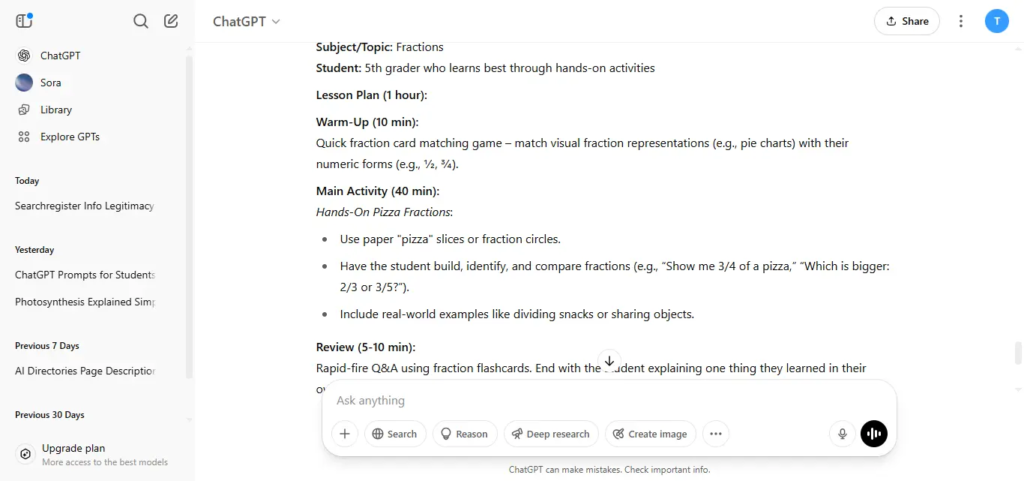Start a new chat with the pencil icon
Image resolution: width=1024 pixels, height=481 pixels.
[171, 21]
